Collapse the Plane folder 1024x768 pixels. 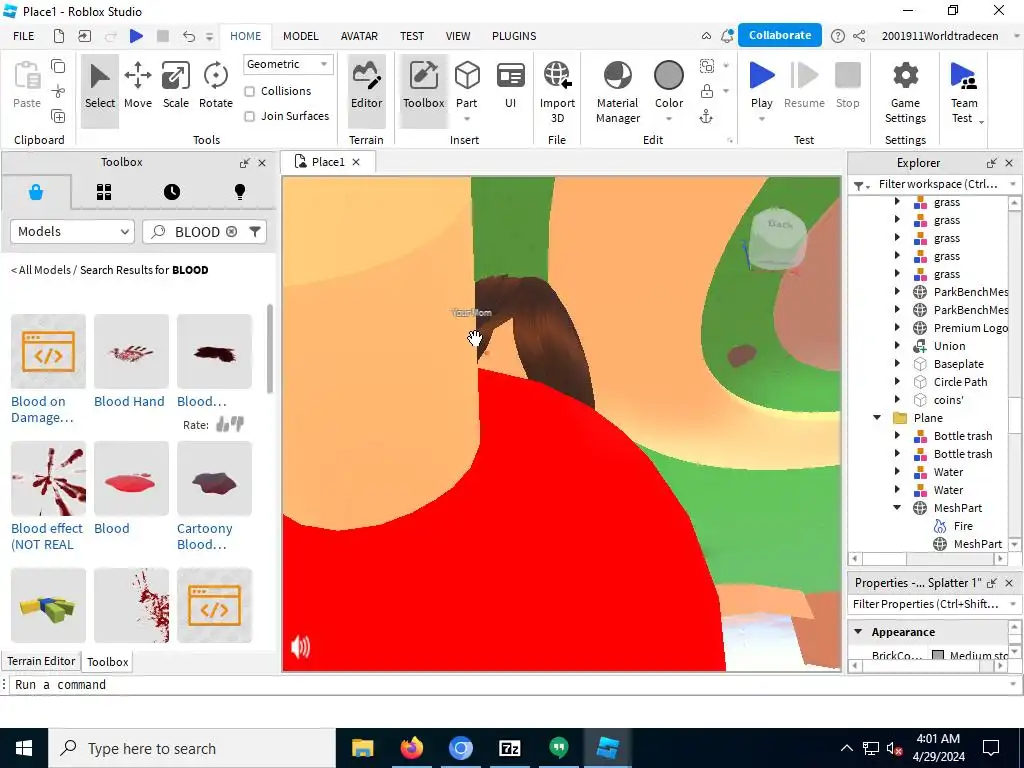pos(877,418)
